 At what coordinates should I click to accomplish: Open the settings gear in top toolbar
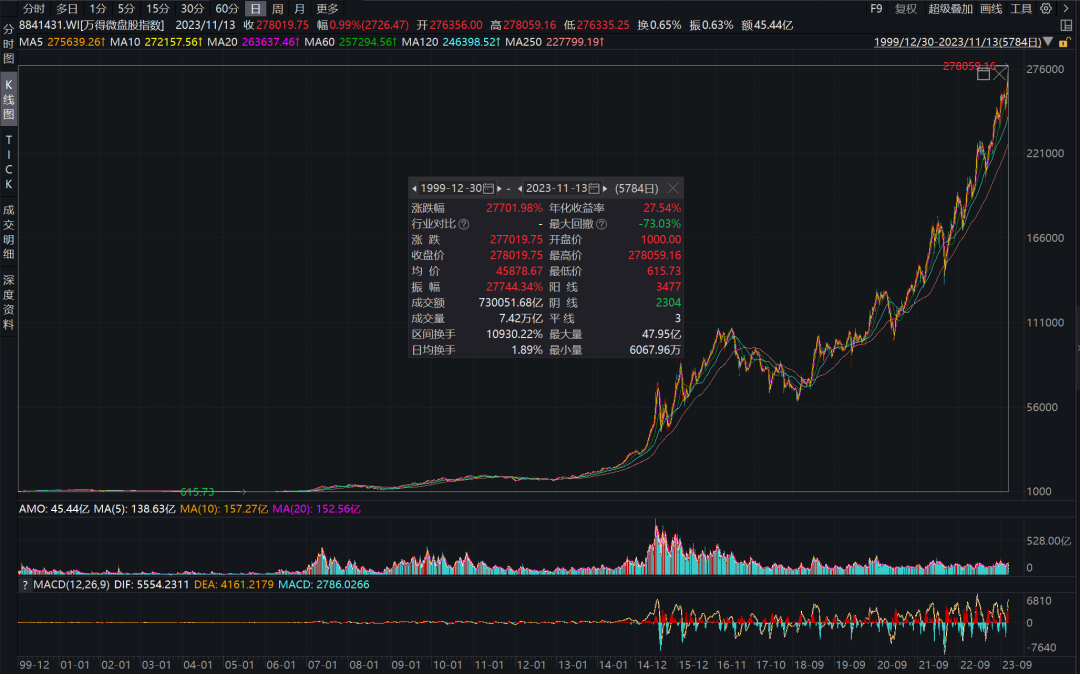click(x=1046, y=9)
